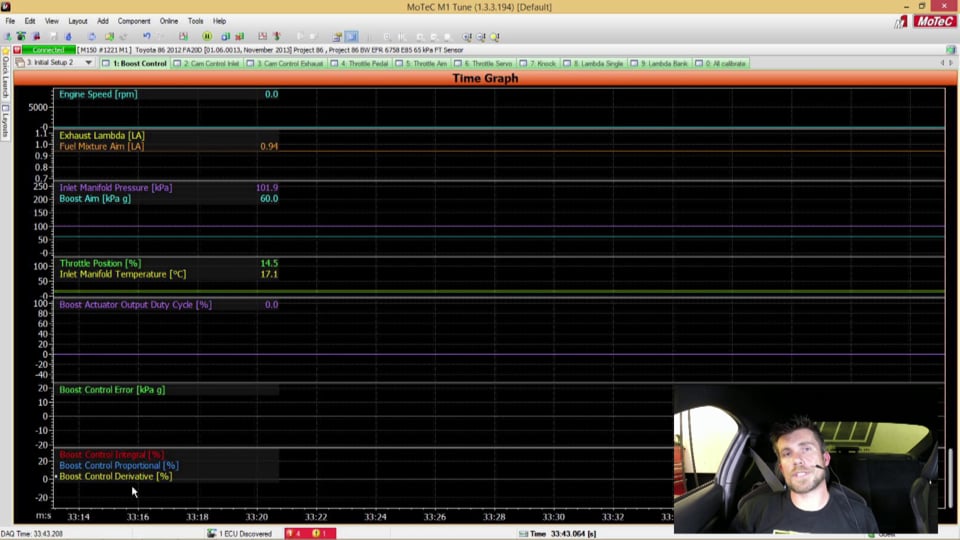Select the 1: Boost Control worksheet tab
Image resolution: width=960 pixels, height=540 pixels.
135,63
